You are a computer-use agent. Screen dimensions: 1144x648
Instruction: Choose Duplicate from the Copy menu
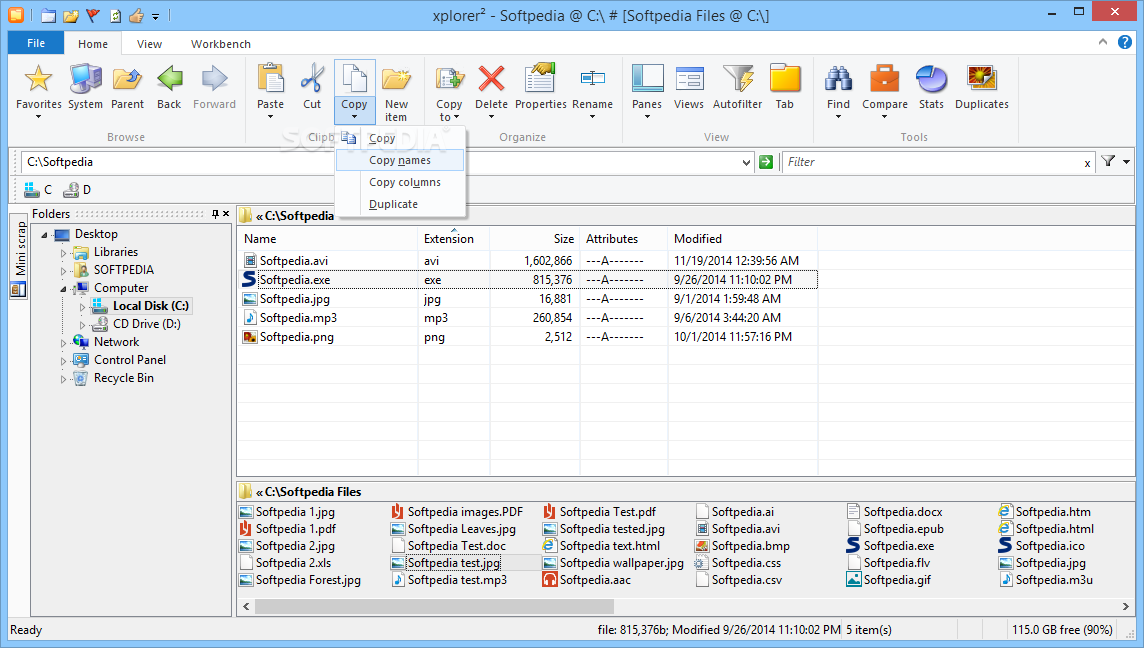click(400, 204)
